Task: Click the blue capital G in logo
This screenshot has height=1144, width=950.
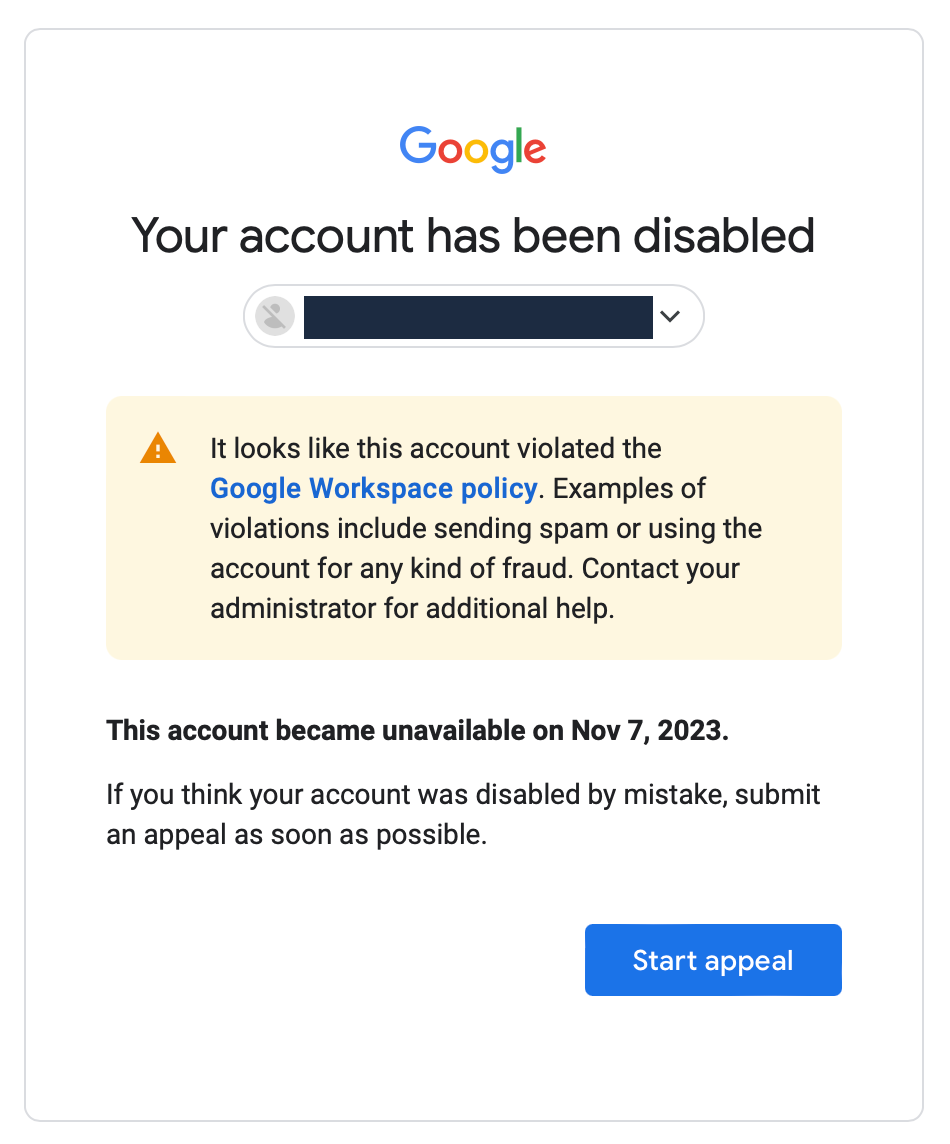Action: click(x=417, y=146)
